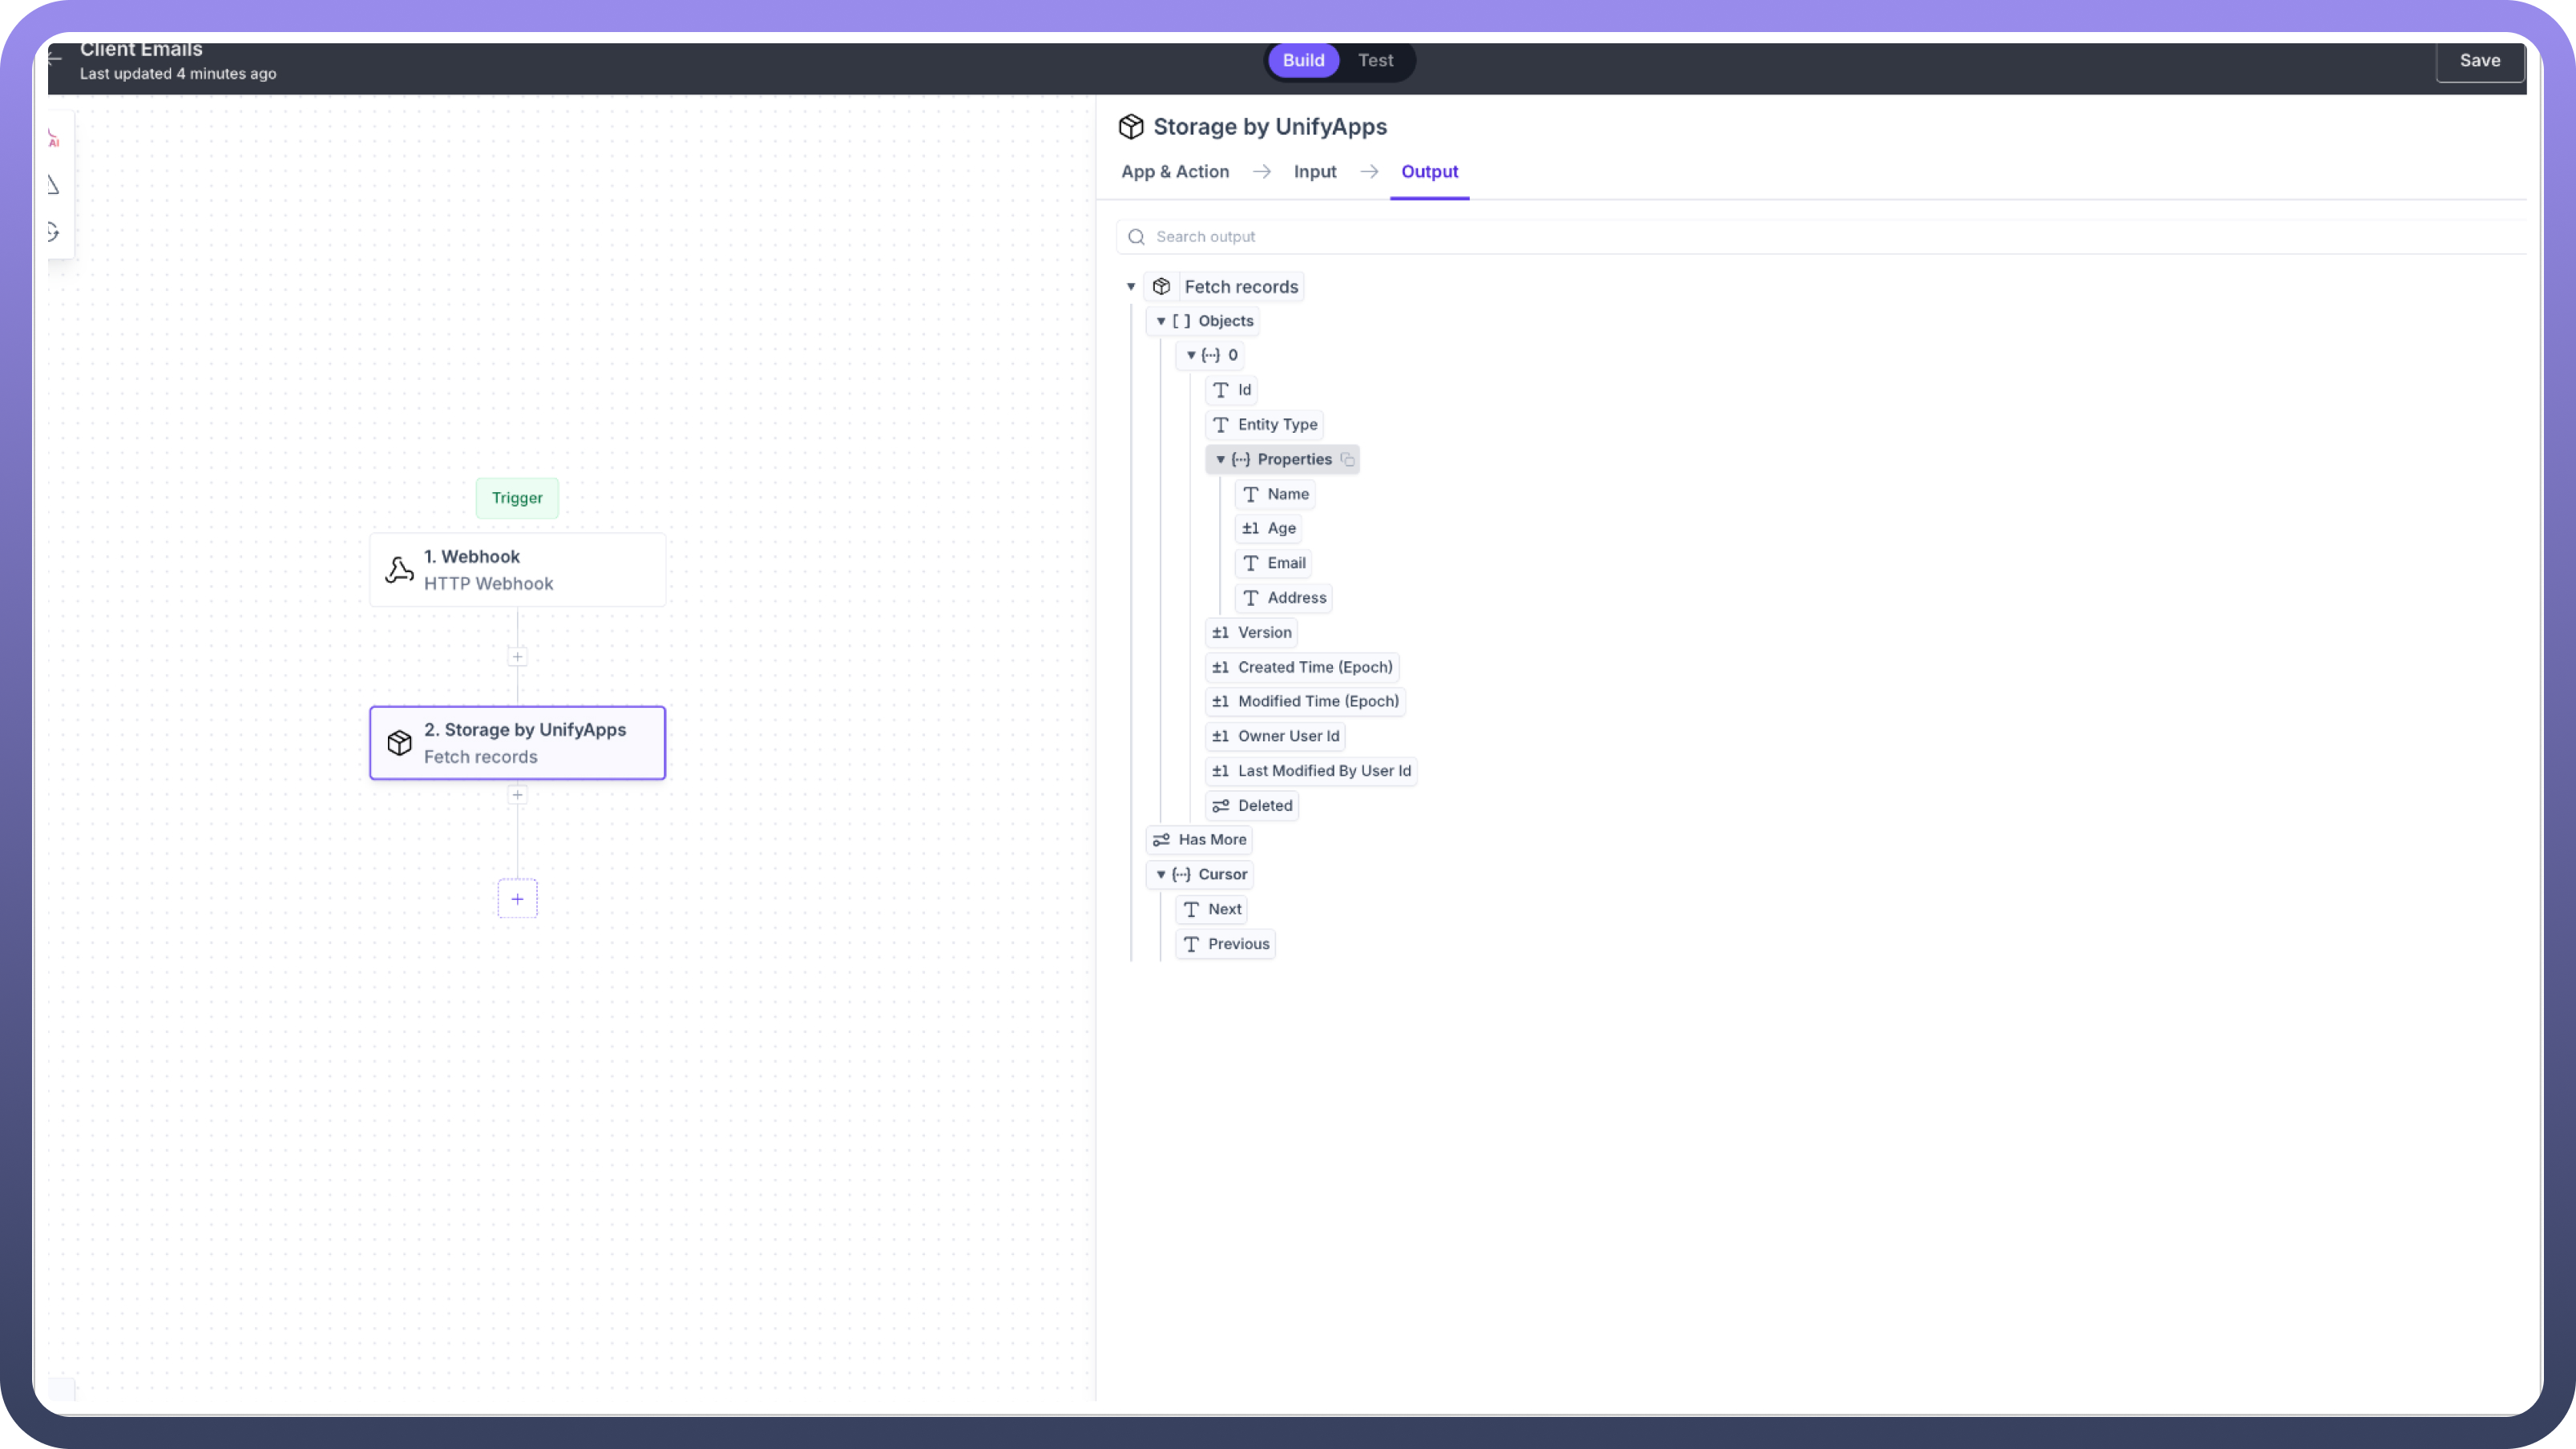Click the plus connector below Storage step

(x=517, y=795)
